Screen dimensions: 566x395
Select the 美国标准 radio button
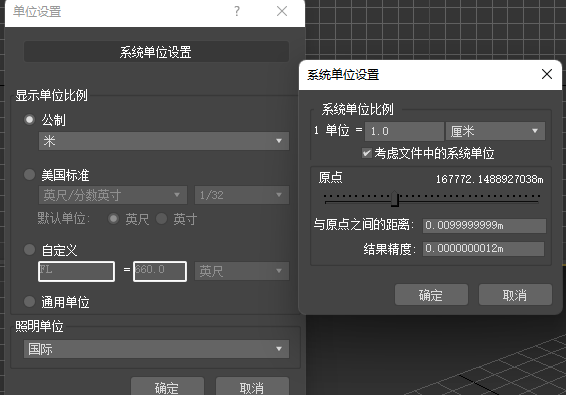tap(29, 175)
